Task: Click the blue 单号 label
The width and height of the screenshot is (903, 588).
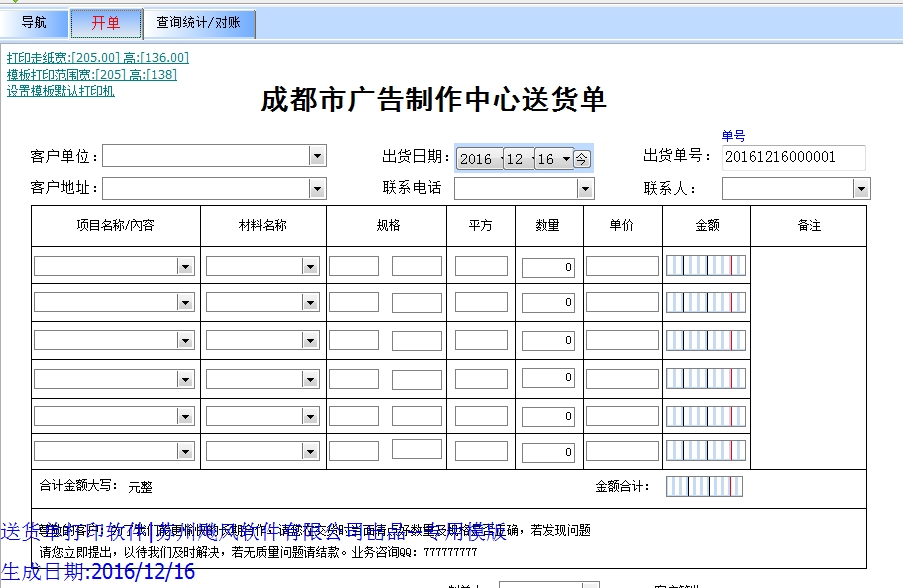Action: tap(733, 136)
